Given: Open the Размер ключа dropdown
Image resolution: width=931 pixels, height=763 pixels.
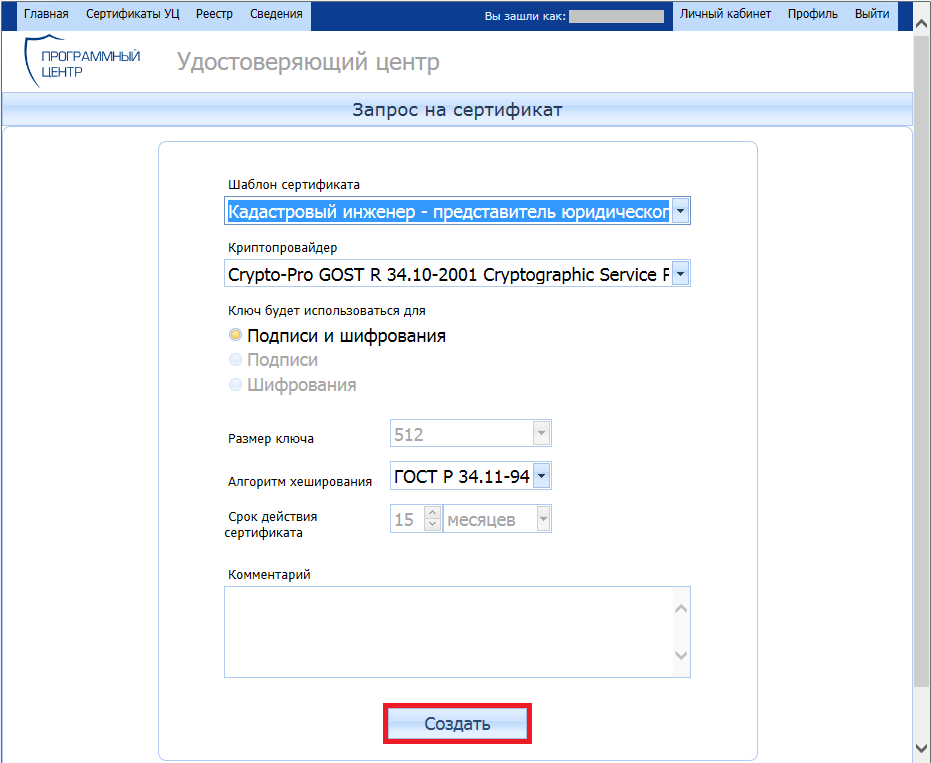Looking at the screenshot, I should (541, 434).
